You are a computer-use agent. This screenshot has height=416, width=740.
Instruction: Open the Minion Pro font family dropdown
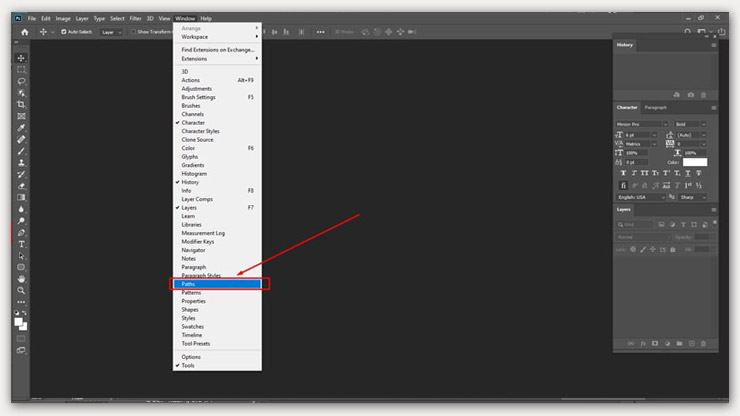point(640,124)
